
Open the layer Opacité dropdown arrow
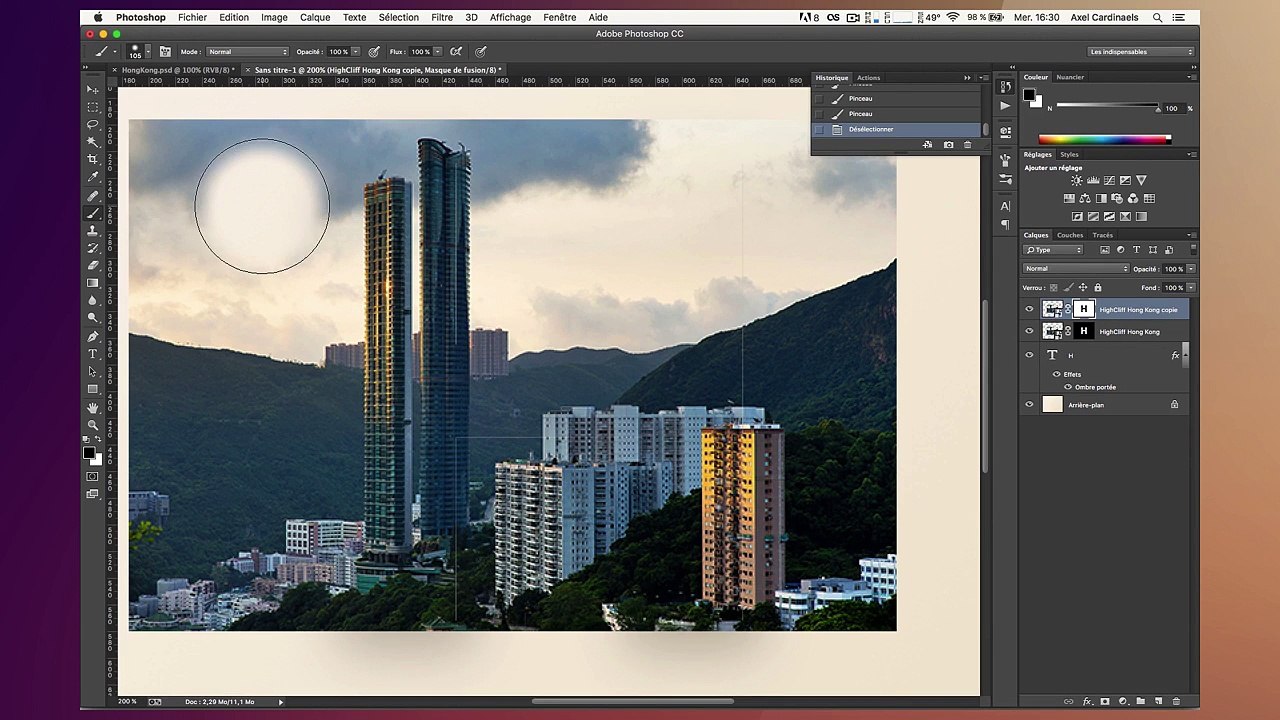[1190, 269]
